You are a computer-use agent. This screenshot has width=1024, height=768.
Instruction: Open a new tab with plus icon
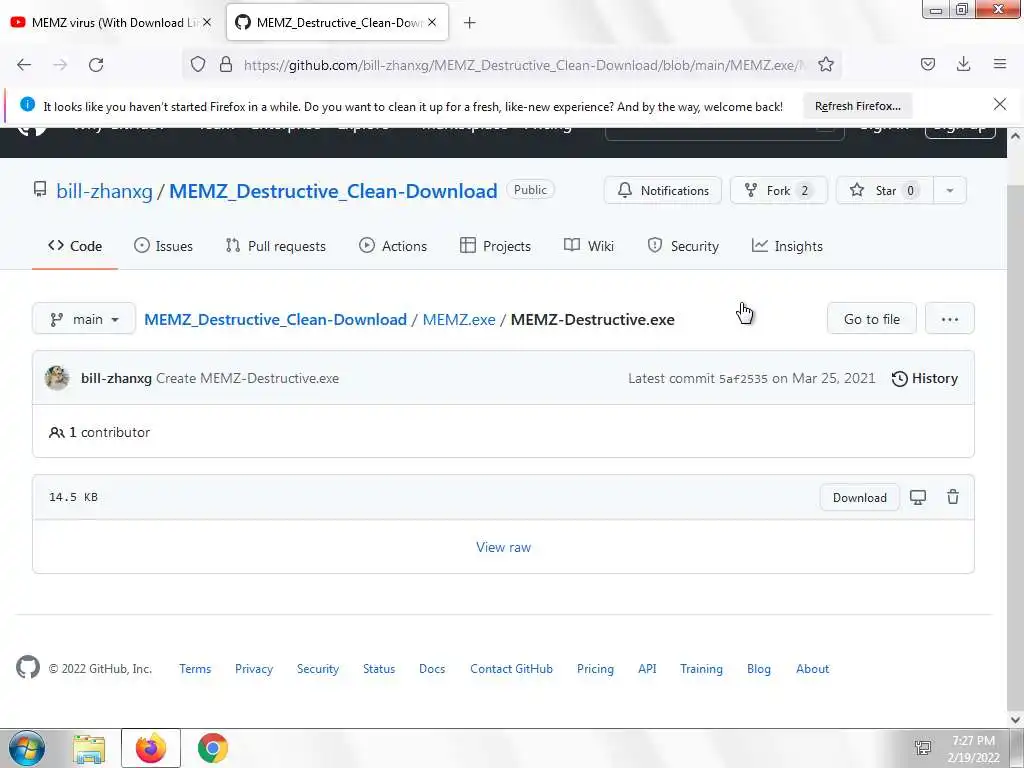[x=470, y=23]
